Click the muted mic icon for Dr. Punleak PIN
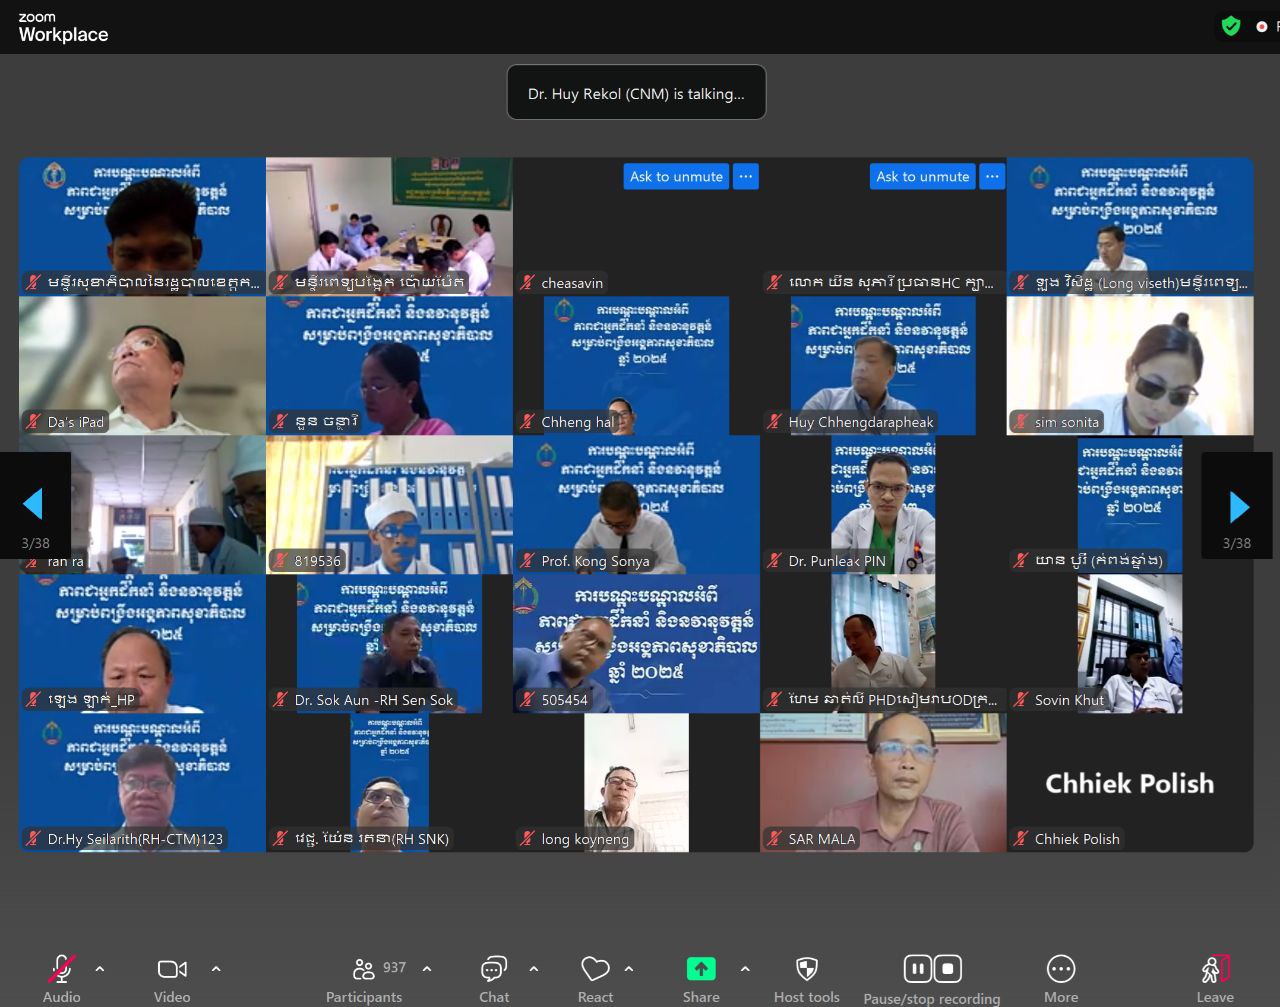This screenshot has width=1280, height=1007. (x=775, y=561)
